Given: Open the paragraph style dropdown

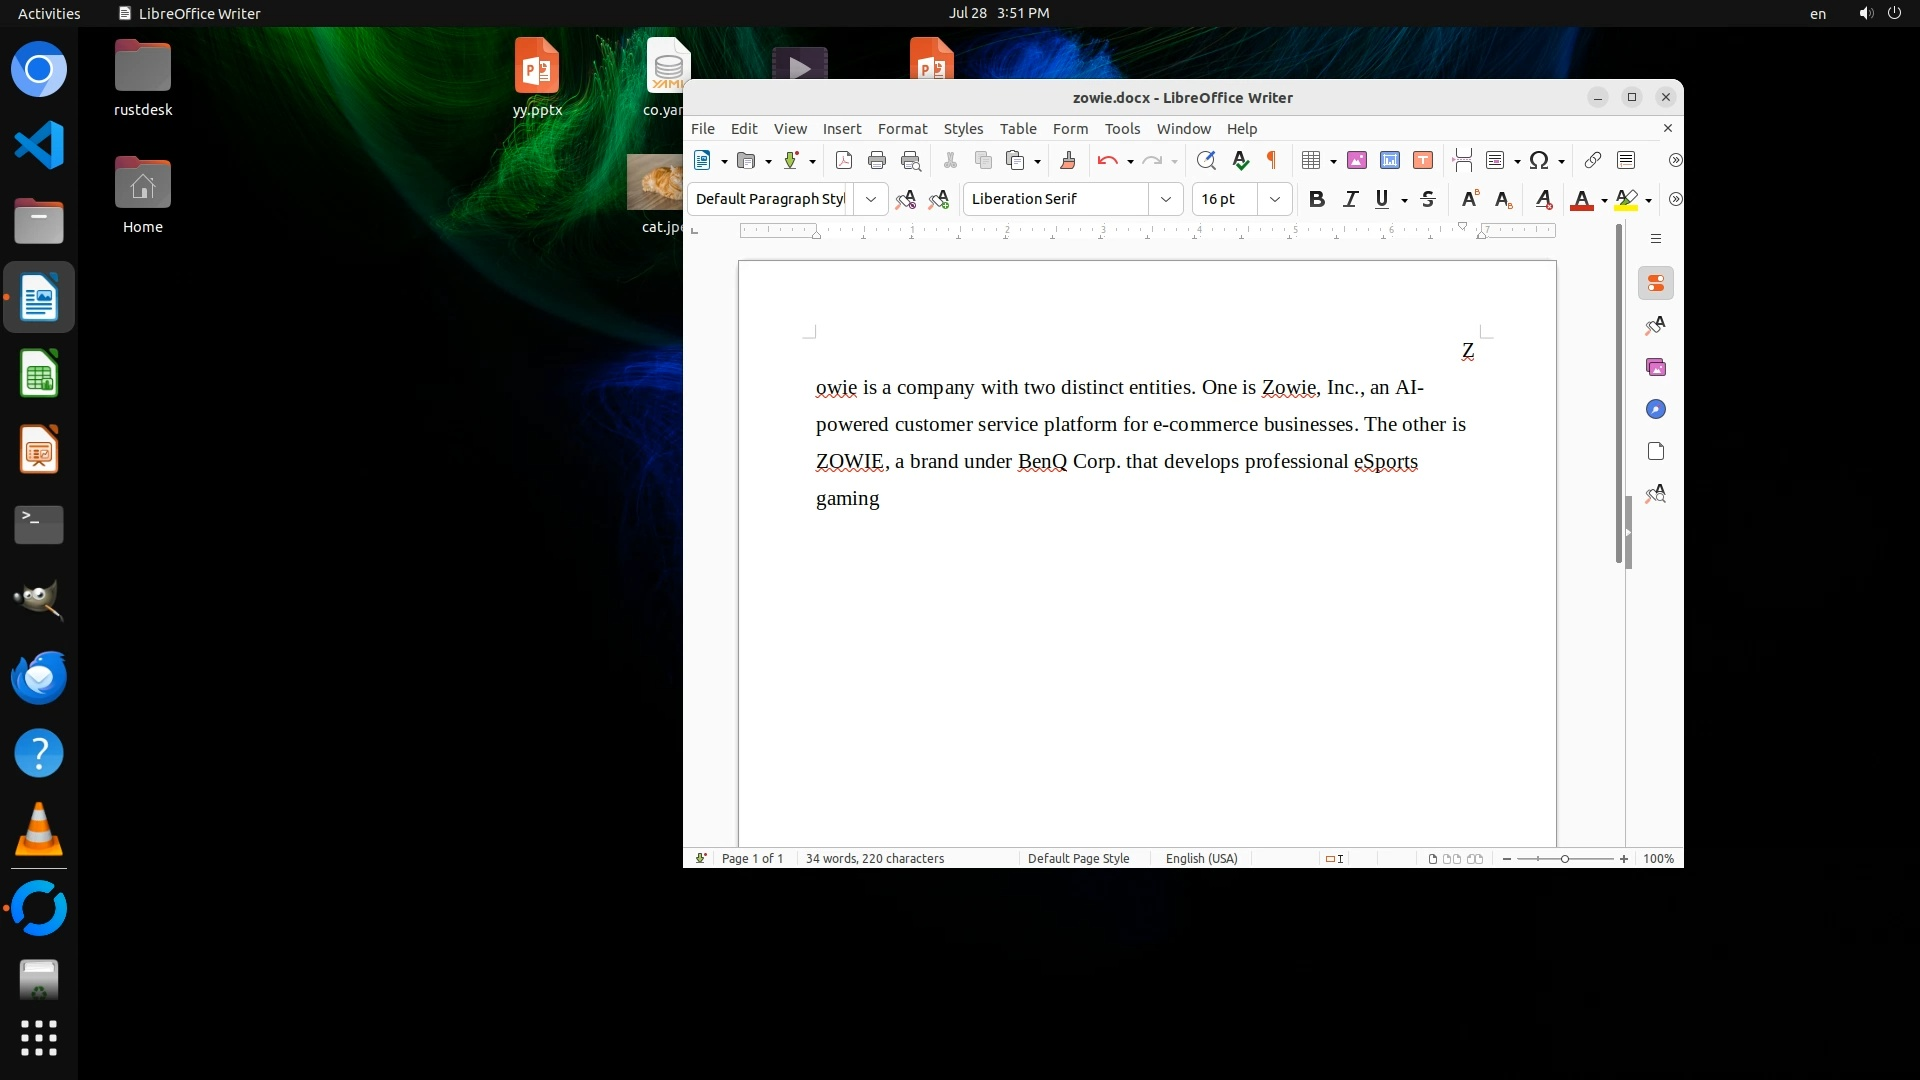Looking at the screenshot, I should [871, 199].
